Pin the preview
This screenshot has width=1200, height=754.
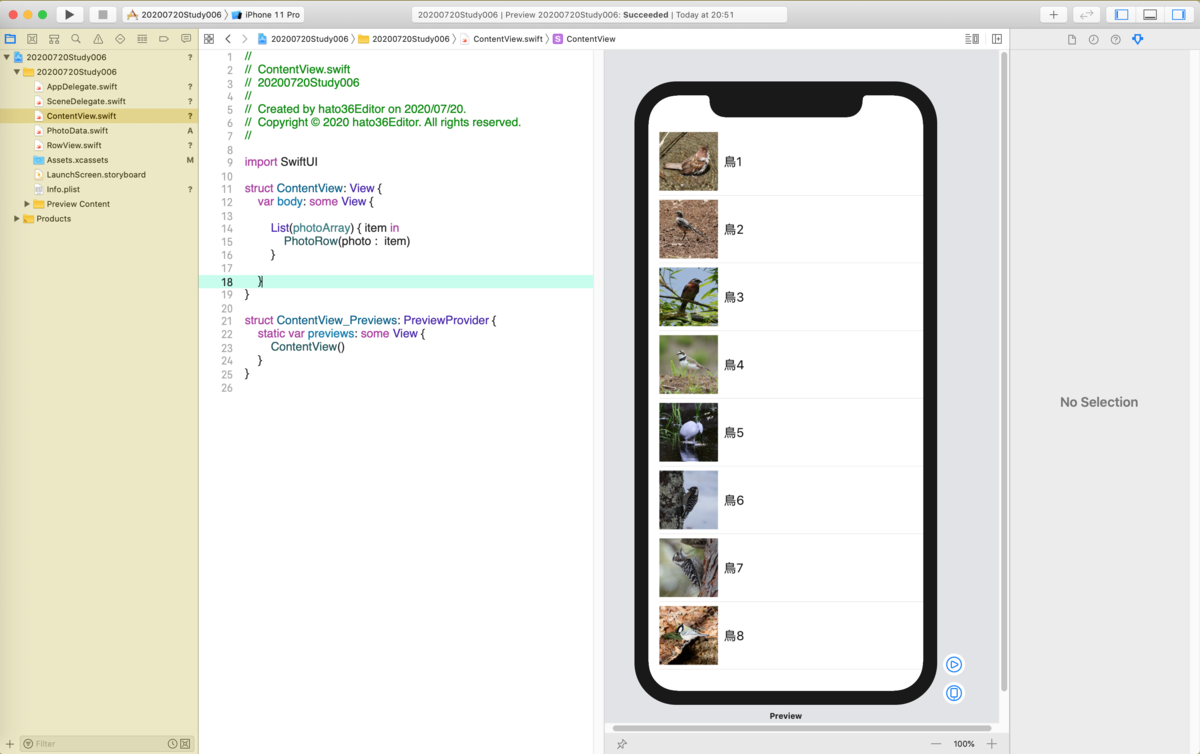click(622, 744)
